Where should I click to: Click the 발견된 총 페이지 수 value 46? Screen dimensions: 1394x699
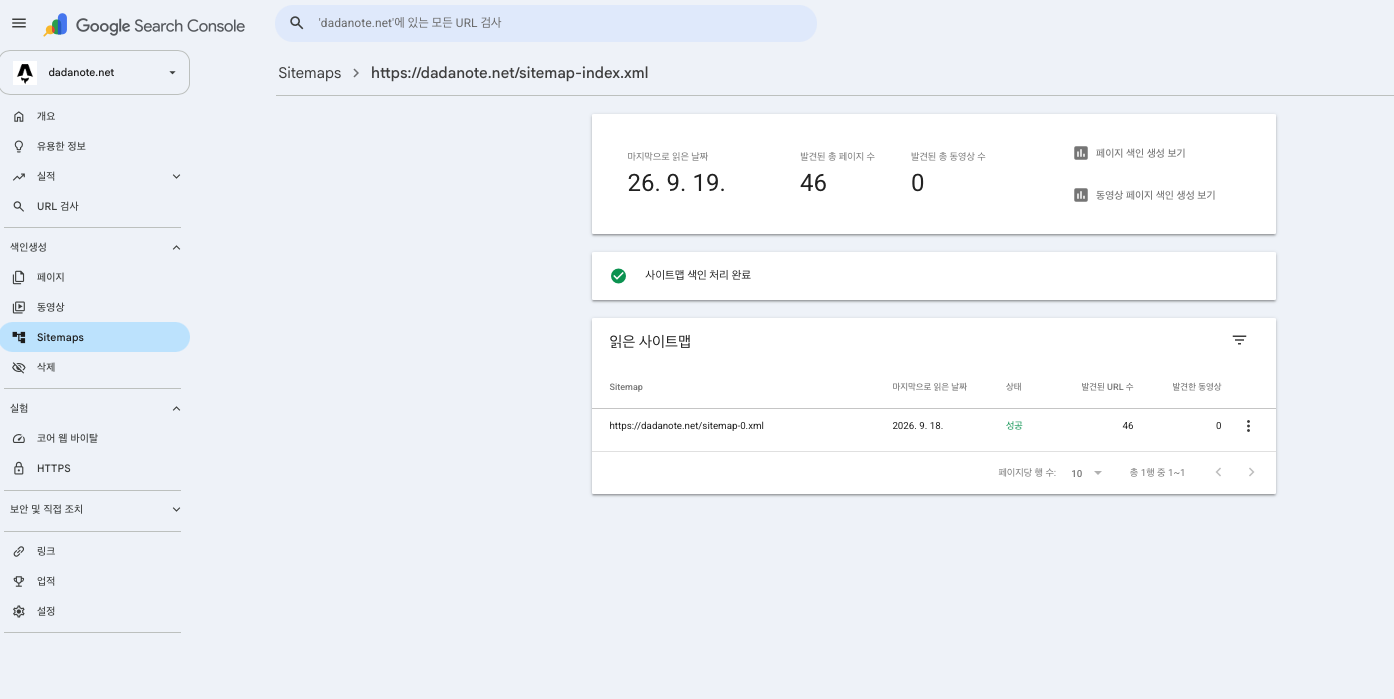click(x=813, y=183)
